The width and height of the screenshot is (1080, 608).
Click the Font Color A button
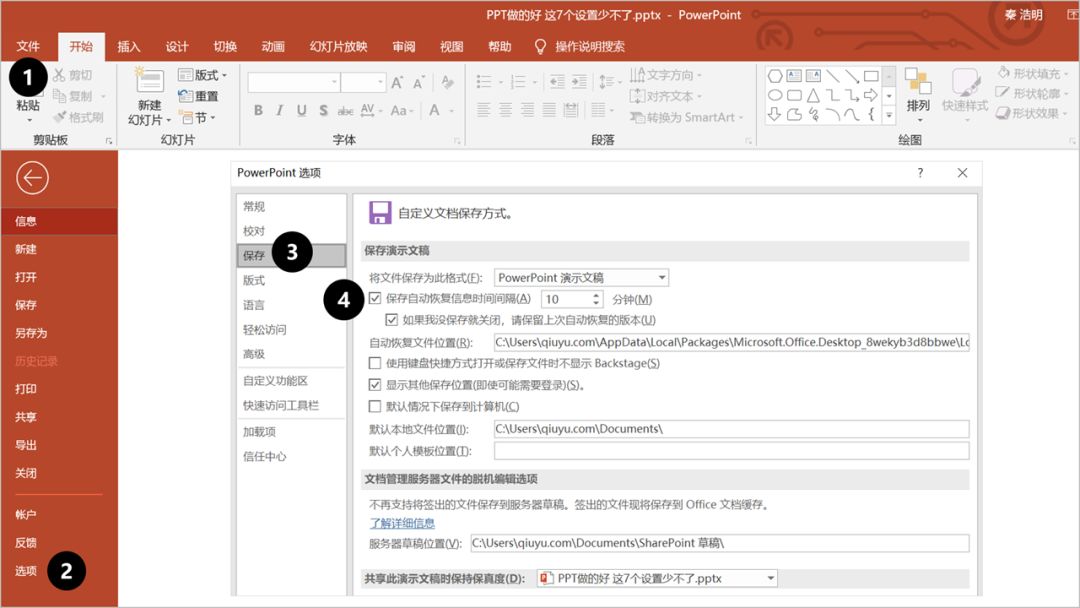tap(434, 110)
